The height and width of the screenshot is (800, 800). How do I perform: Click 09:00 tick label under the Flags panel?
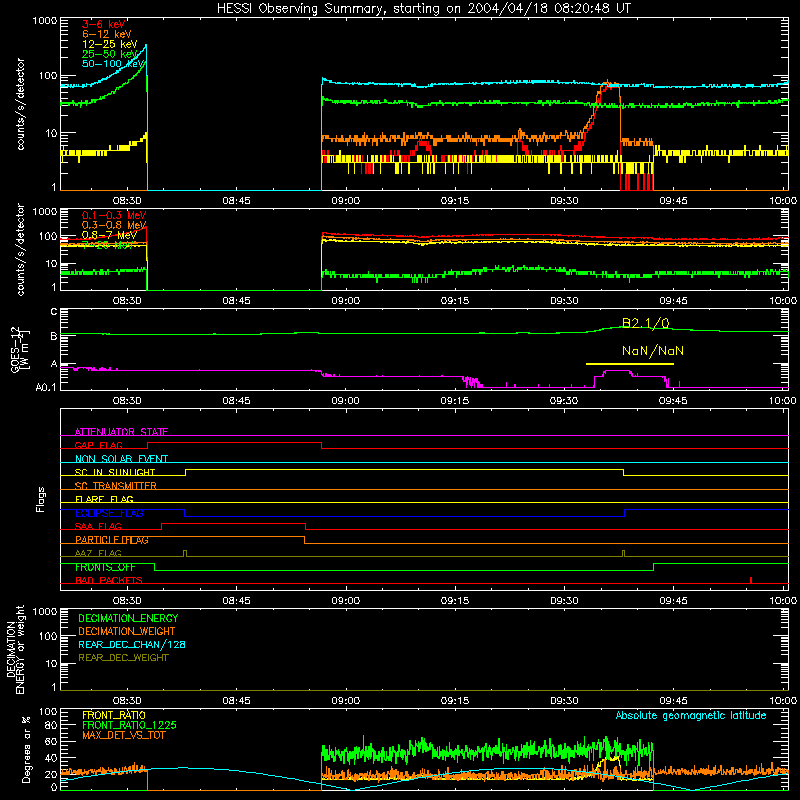[x=345, y=601]
